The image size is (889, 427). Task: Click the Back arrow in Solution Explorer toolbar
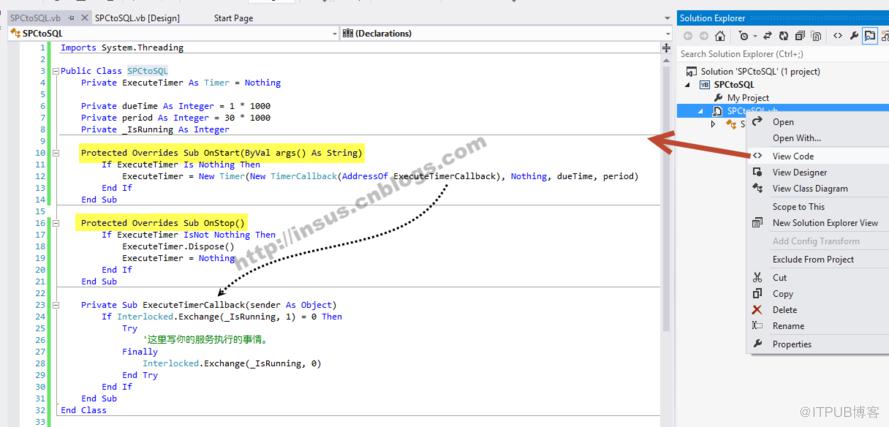[688, 36]
